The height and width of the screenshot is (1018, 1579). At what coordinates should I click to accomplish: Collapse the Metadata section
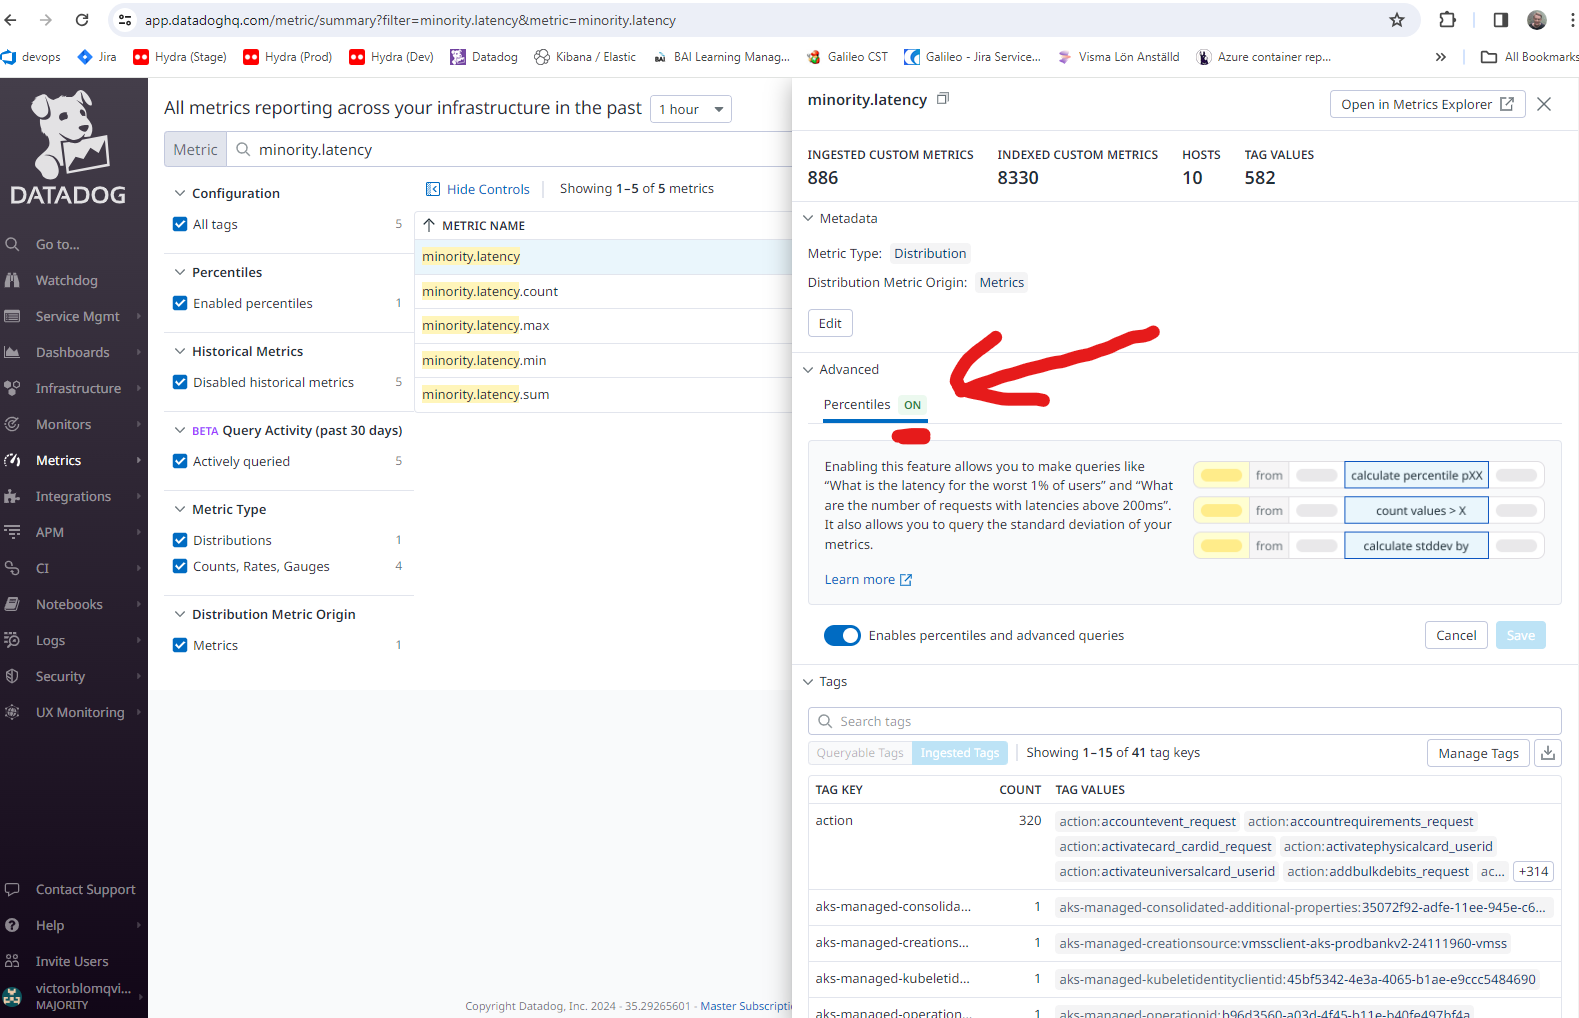tap(808, 219)
